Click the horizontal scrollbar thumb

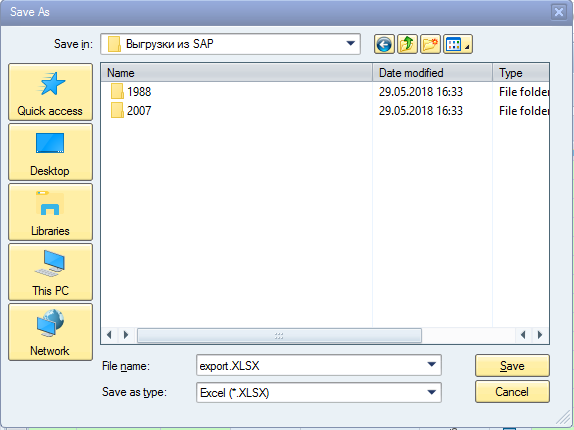(x=279, y=335)
